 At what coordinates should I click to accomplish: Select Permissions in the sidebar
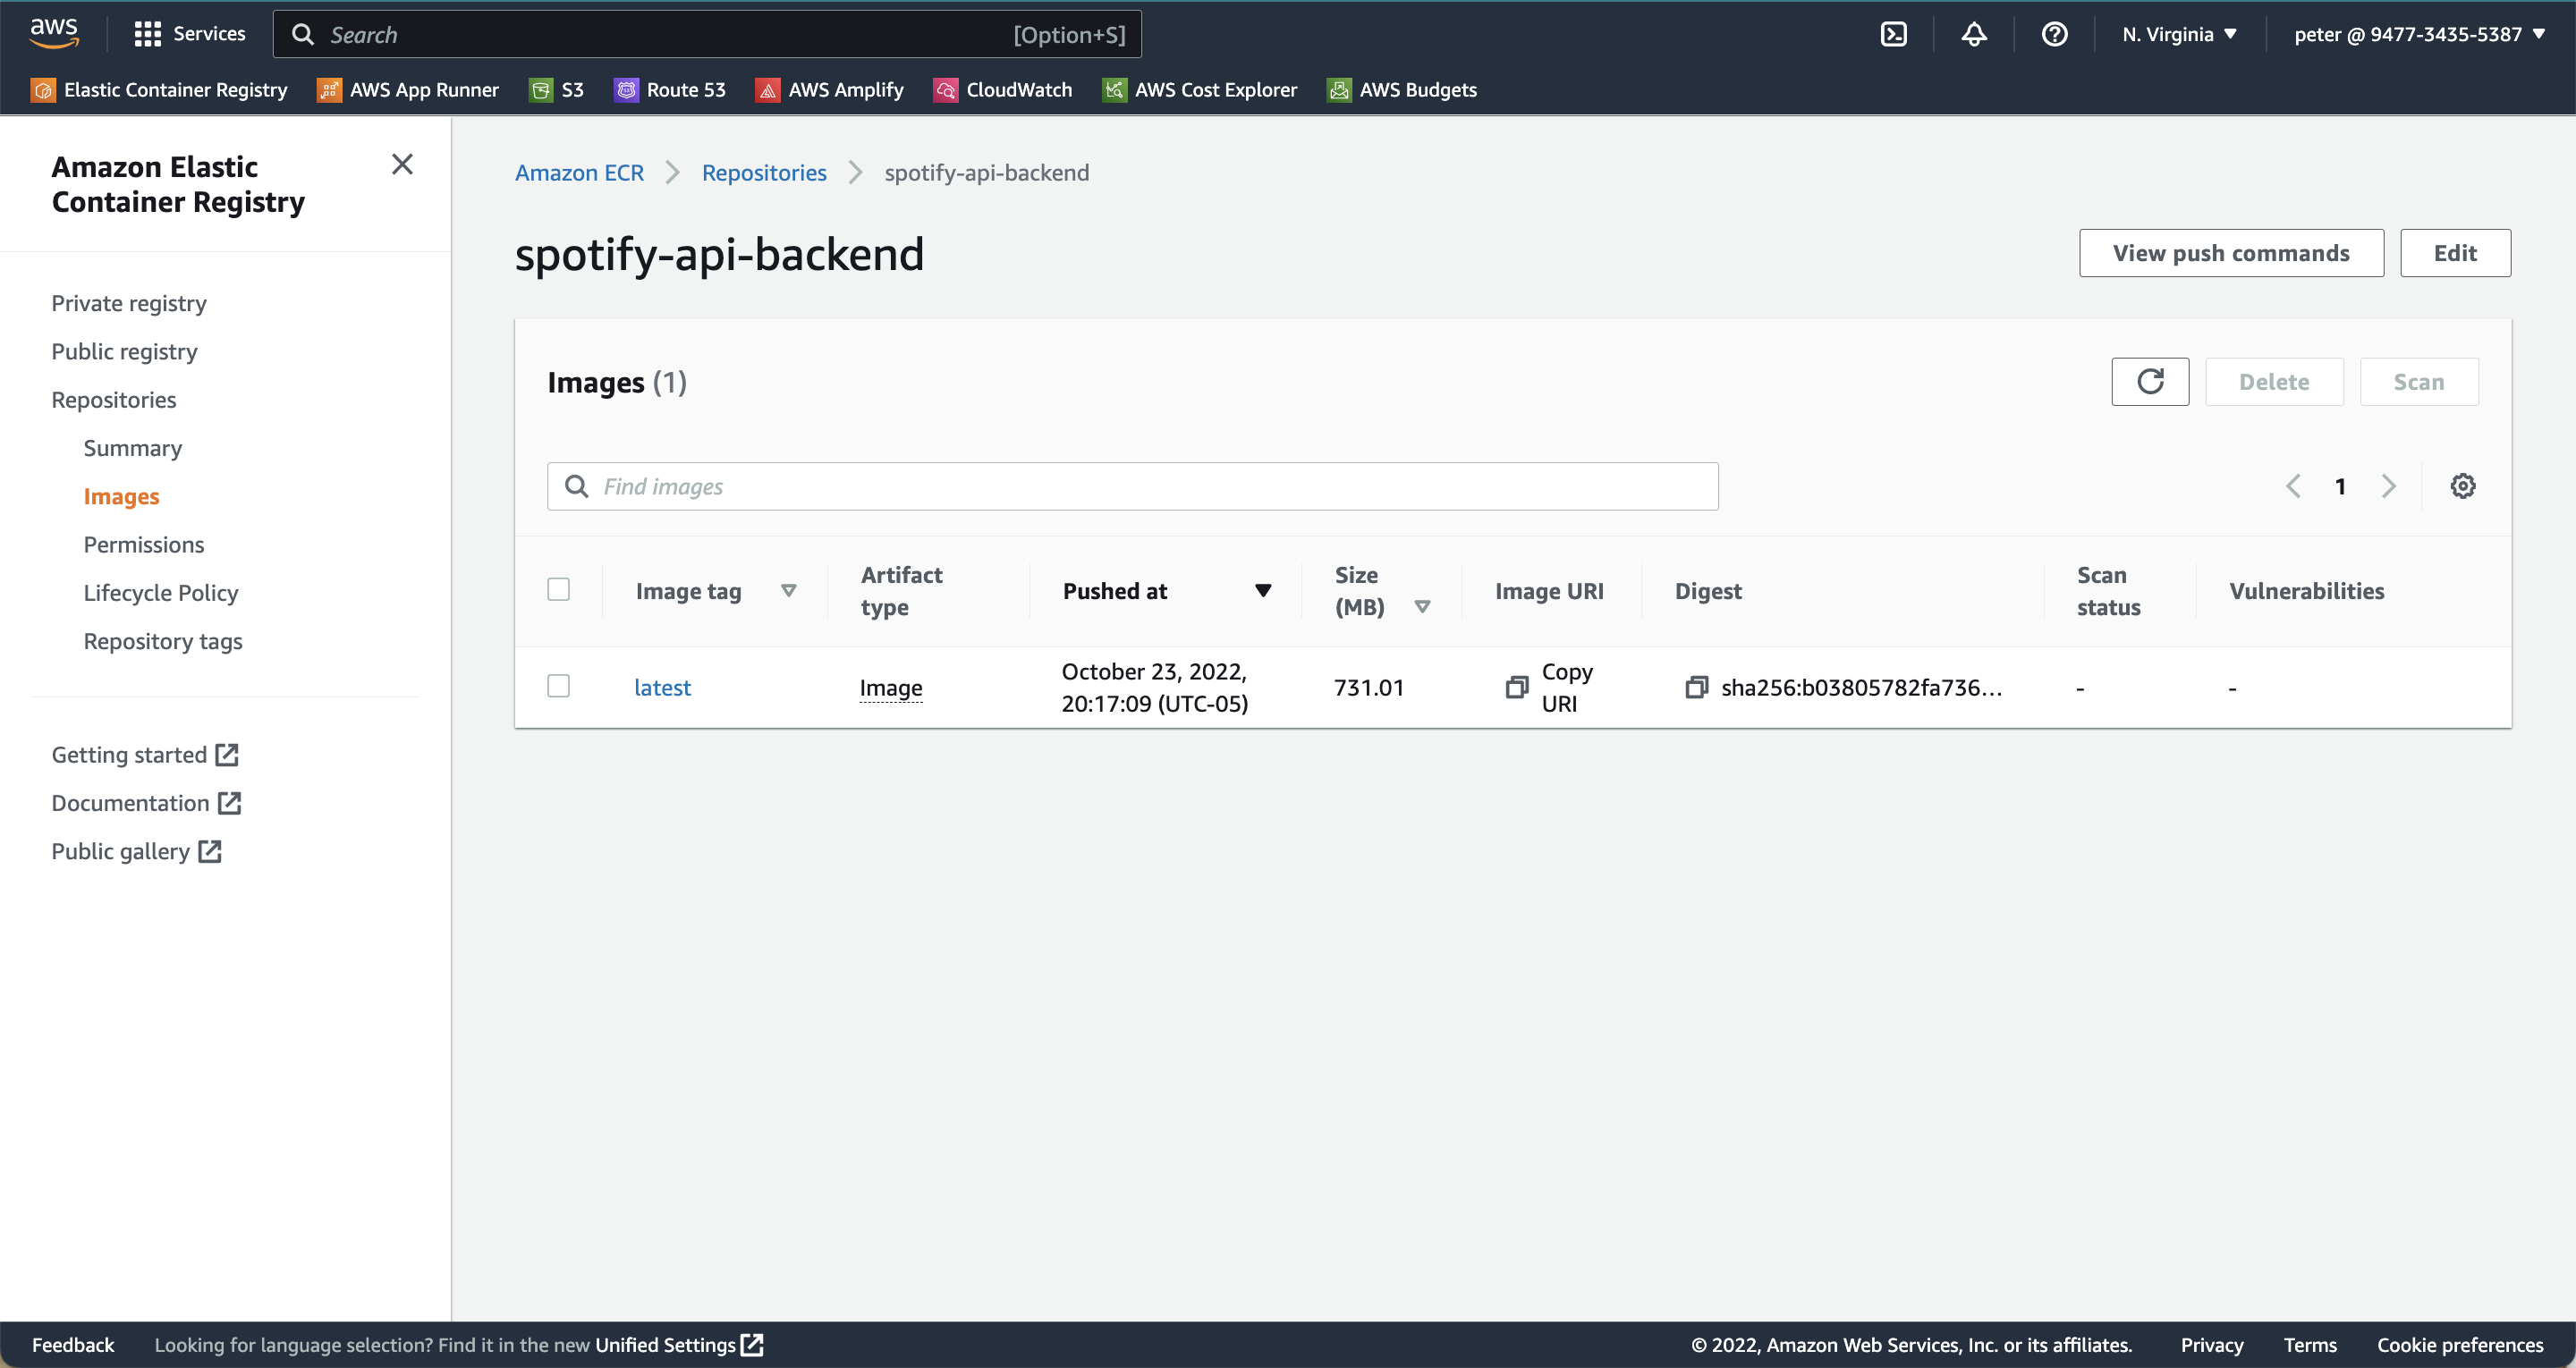click(144, 544)
